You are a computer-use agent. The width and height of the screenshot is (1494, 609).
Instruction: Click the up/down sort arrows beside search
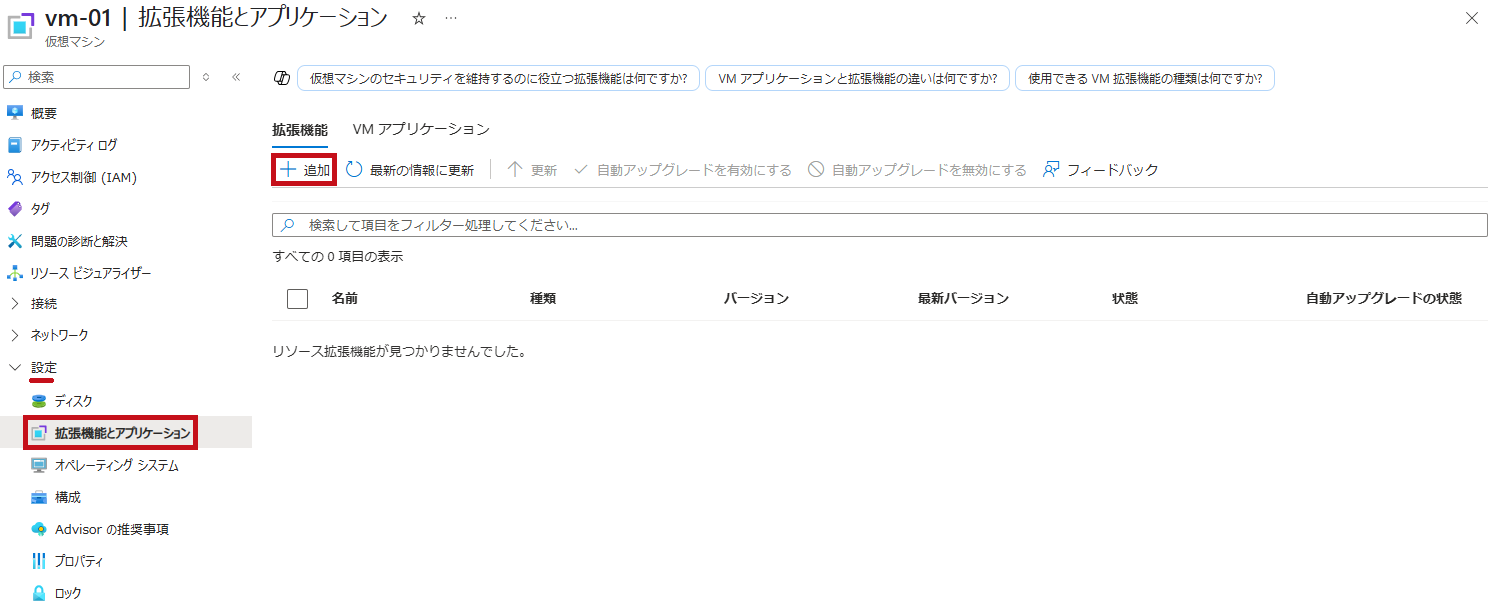(206, 77)
